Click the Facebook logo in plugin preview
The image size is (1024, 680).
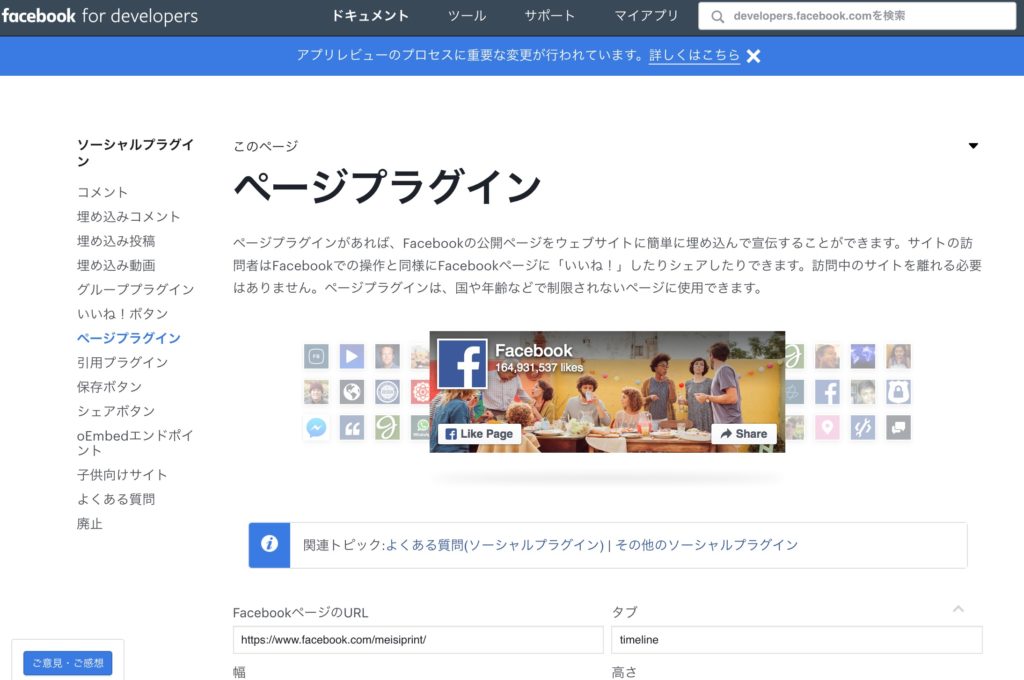(462, 364)
